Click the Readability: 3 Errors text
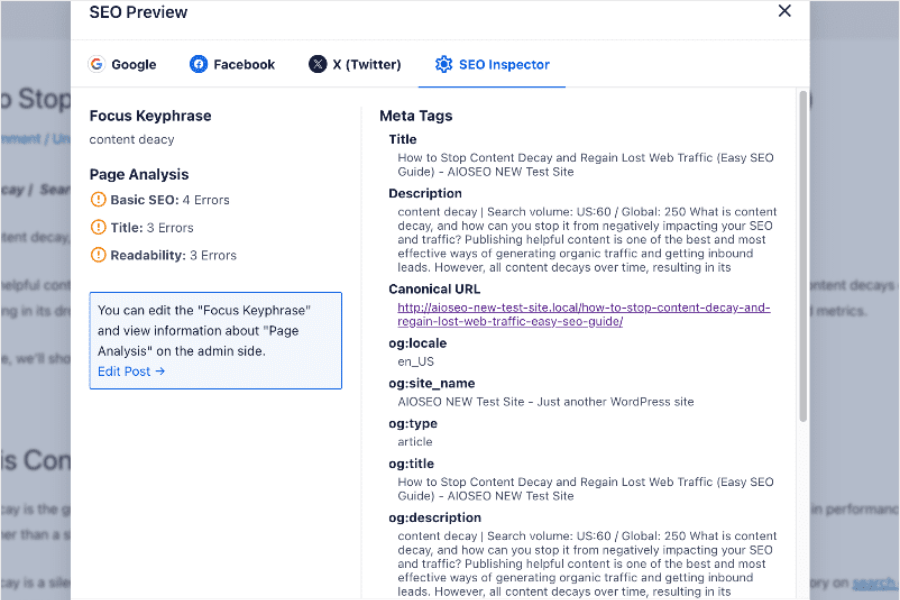The height and width of the screenshot is (600, 900). coord(173,255)
